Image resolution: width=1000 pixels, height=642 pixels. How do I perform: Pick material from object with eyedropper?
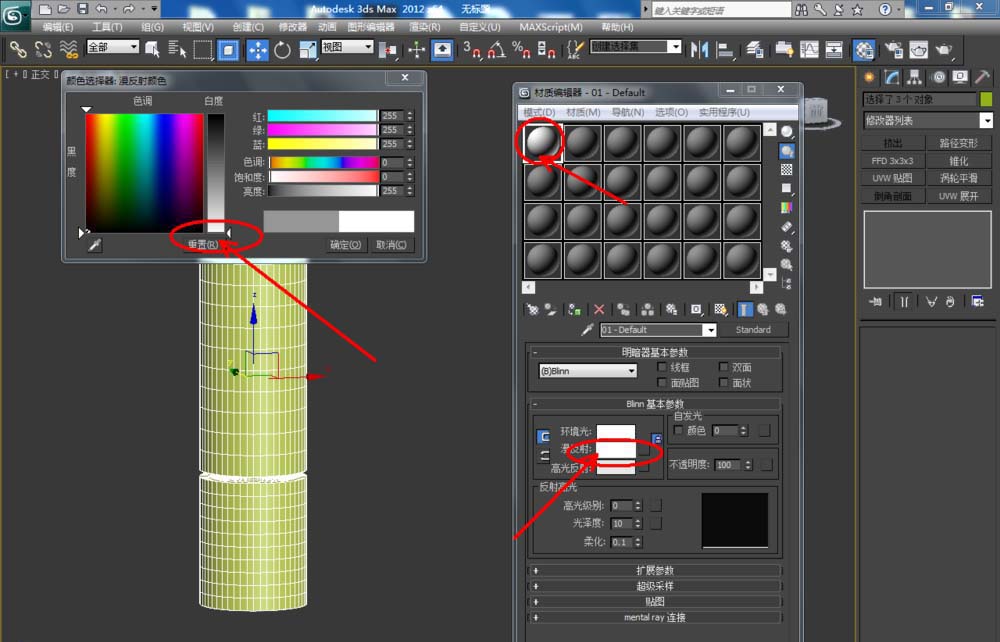(588, 330)
